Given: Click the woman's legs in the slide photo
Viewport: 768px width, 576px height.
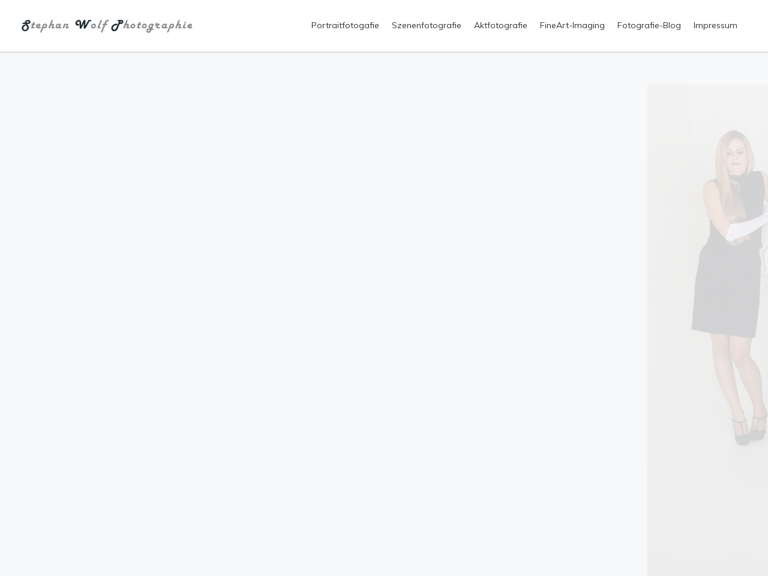Looking at the screenshot, I should [x=742, y=375].
